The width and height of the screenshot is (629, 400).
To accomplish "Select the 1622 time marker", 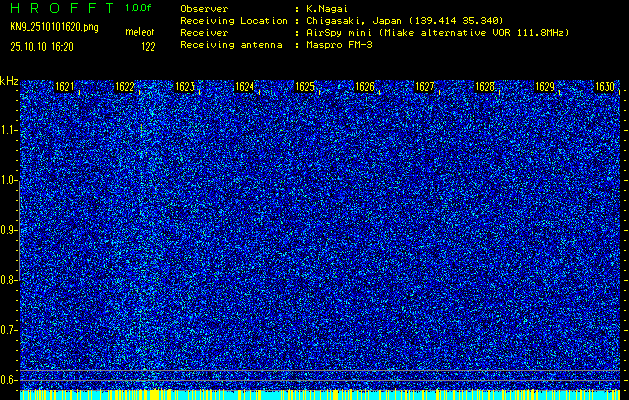I will 125,87.
